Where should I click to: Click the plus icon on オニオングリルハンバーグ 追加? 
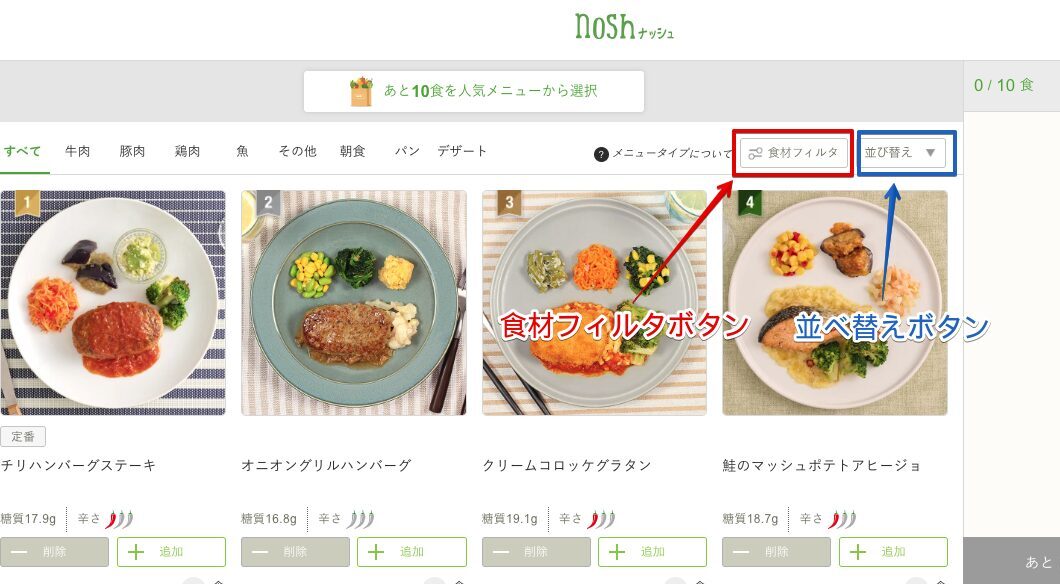[376, 552]
